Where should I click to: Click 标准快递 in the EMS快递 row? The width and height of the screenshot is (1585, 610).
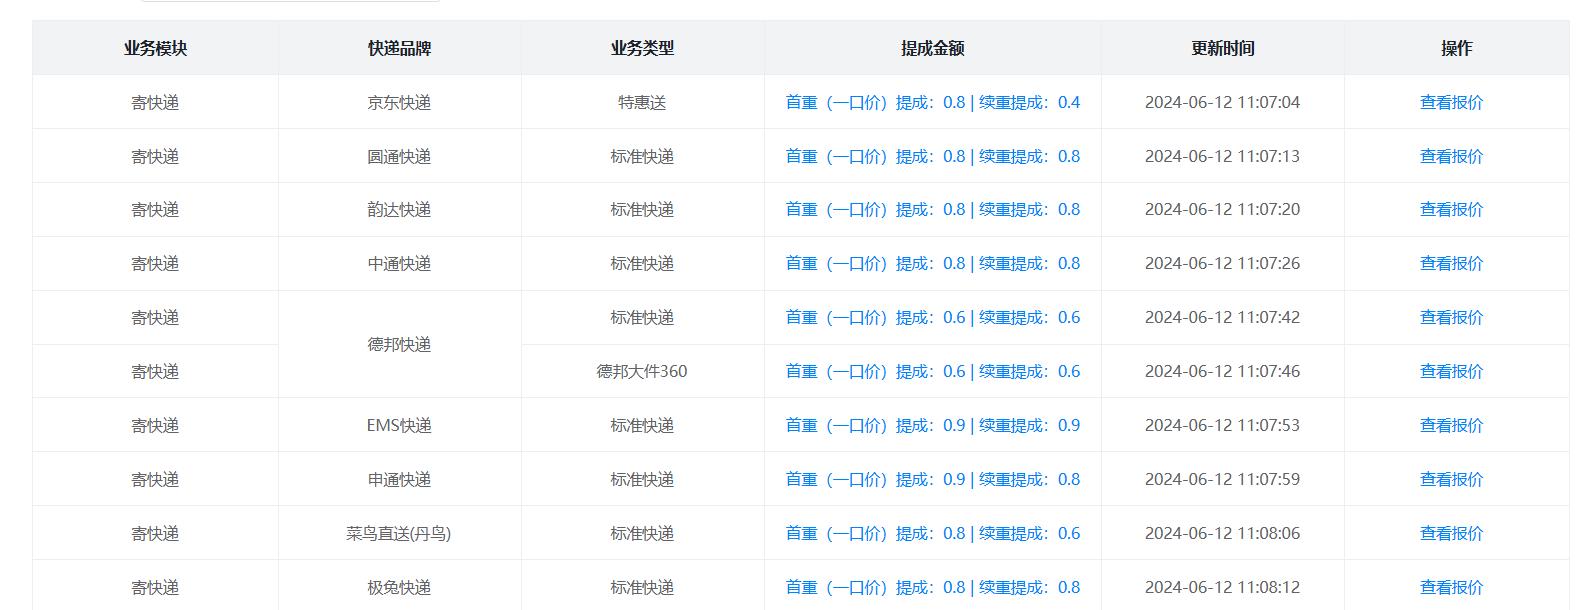[642, 425]
